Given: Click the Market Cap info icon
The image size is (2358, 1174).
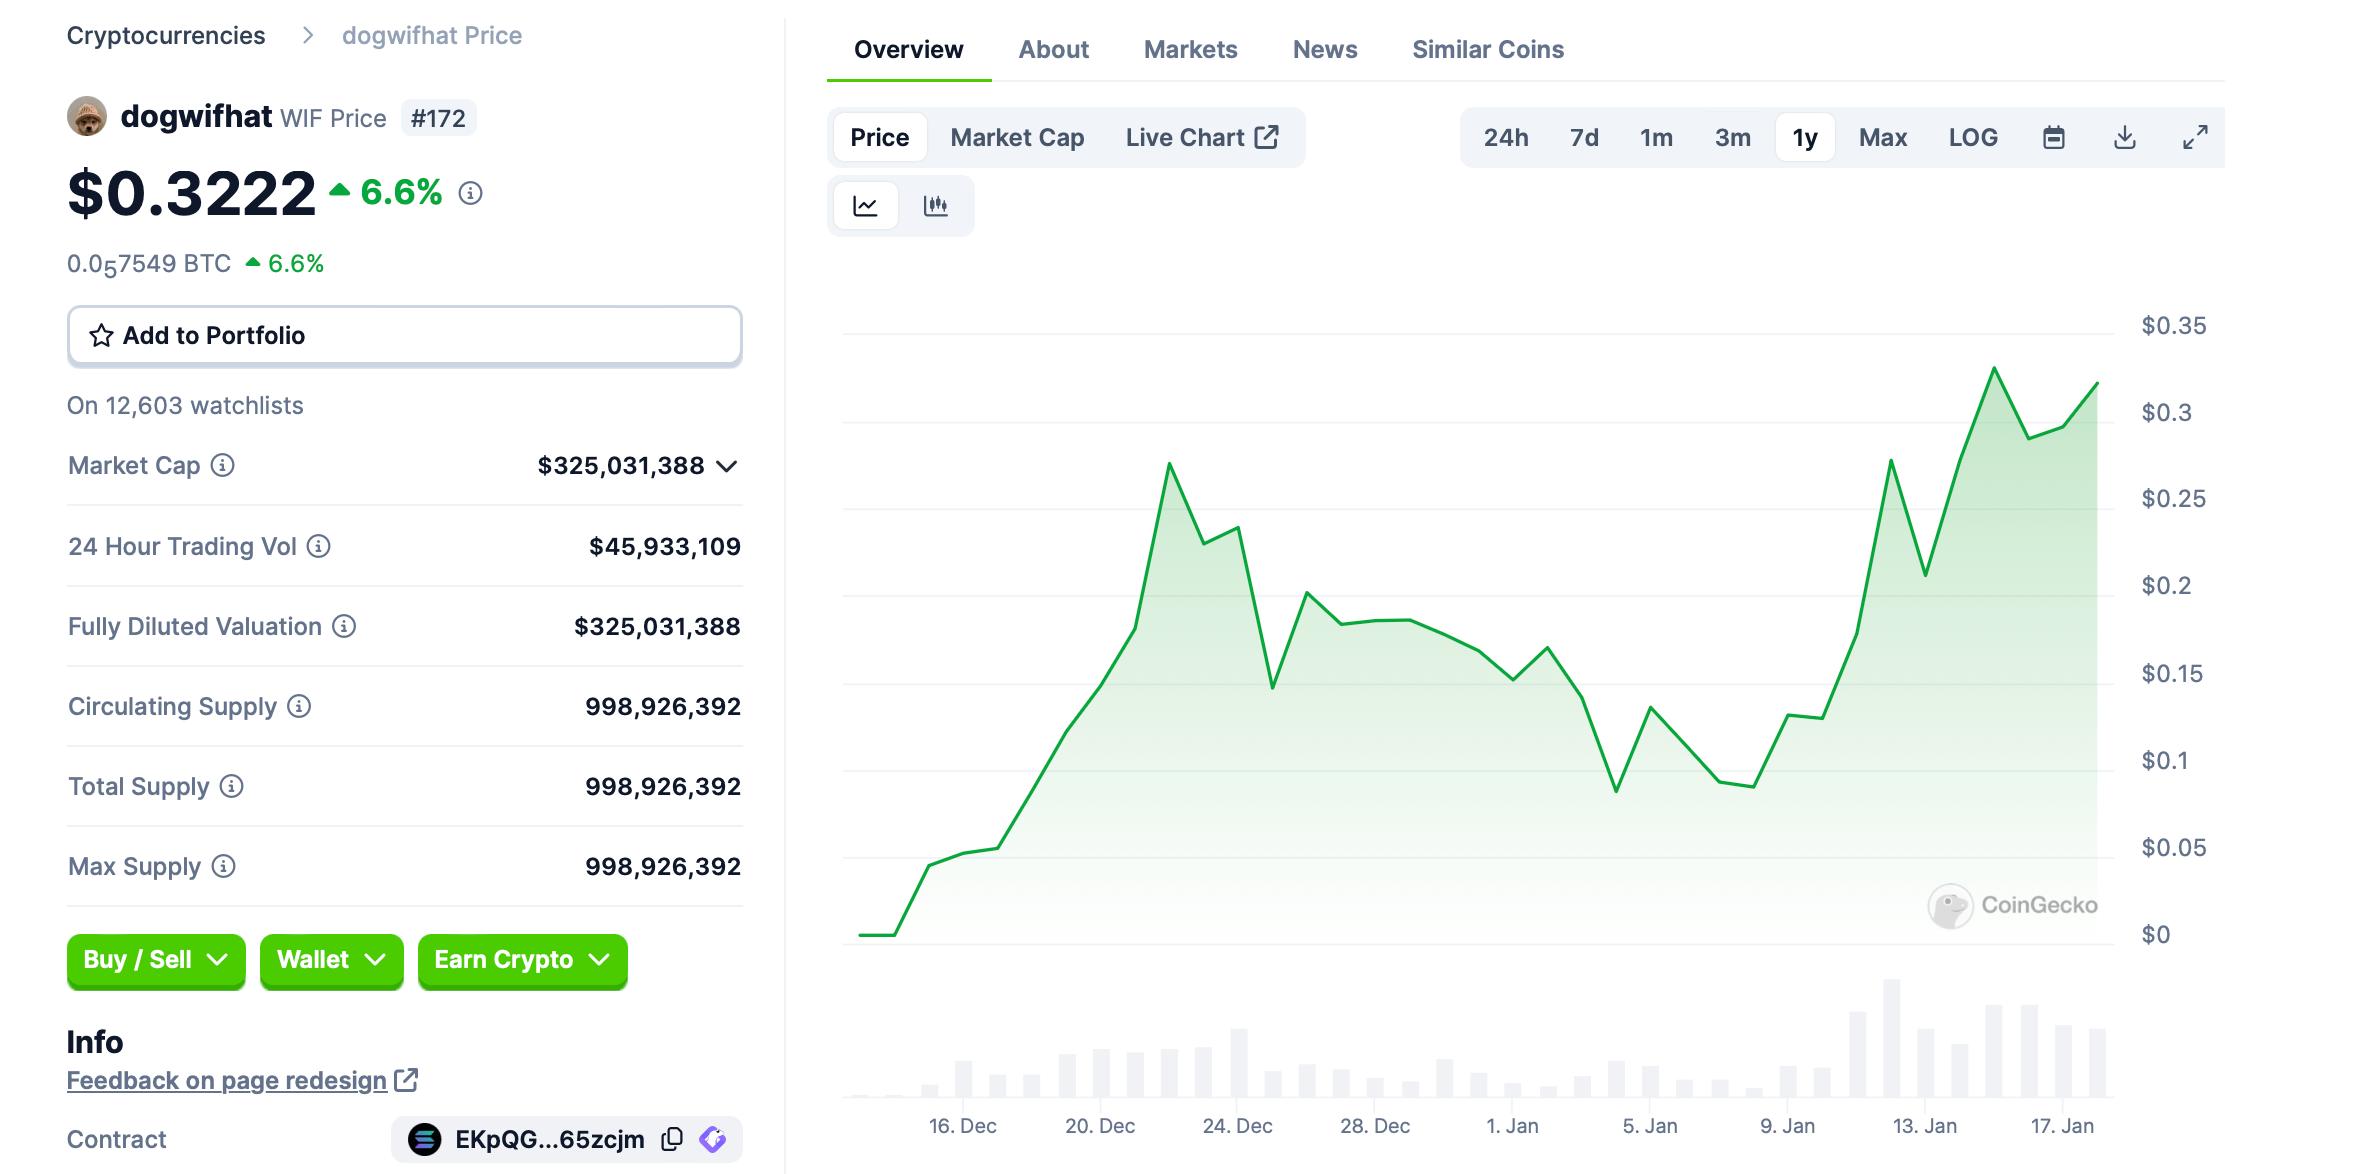Looking at the screenshot, I should tap(223, 466).
